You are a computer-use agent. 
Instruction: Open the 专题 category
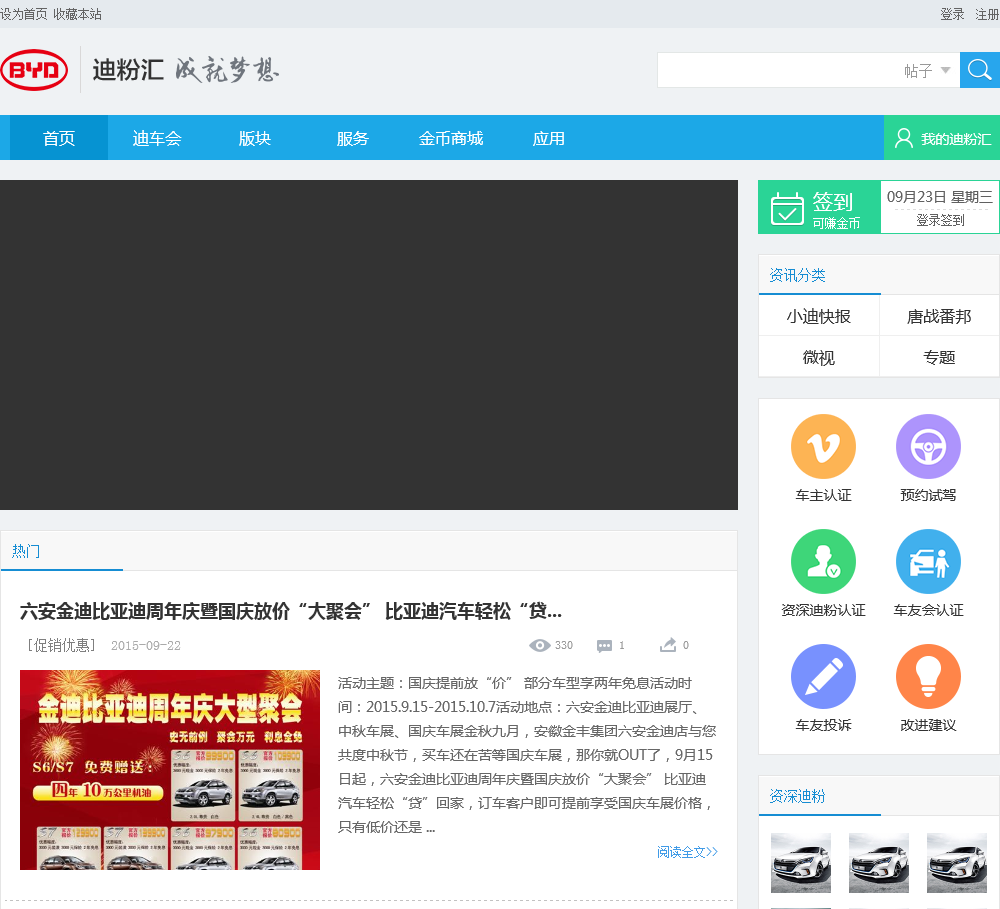click(x=939, y=357)
